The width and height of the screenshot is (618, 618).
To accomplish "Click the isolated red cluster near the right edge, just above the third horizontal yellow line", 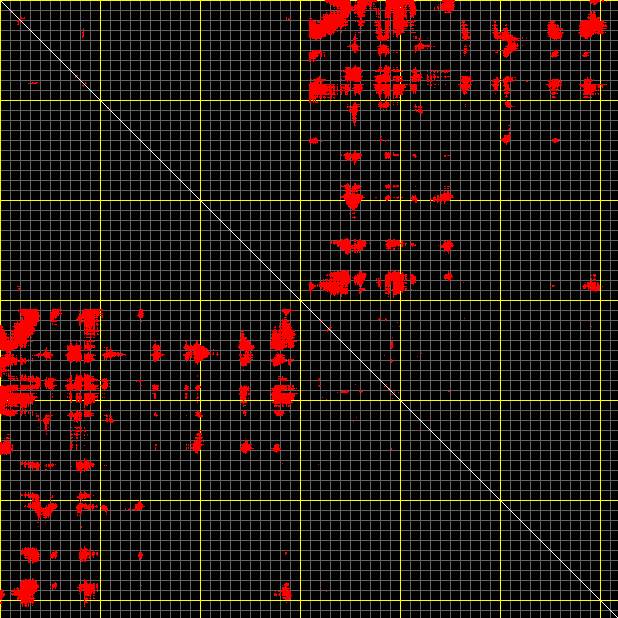I will coord(592,286).
